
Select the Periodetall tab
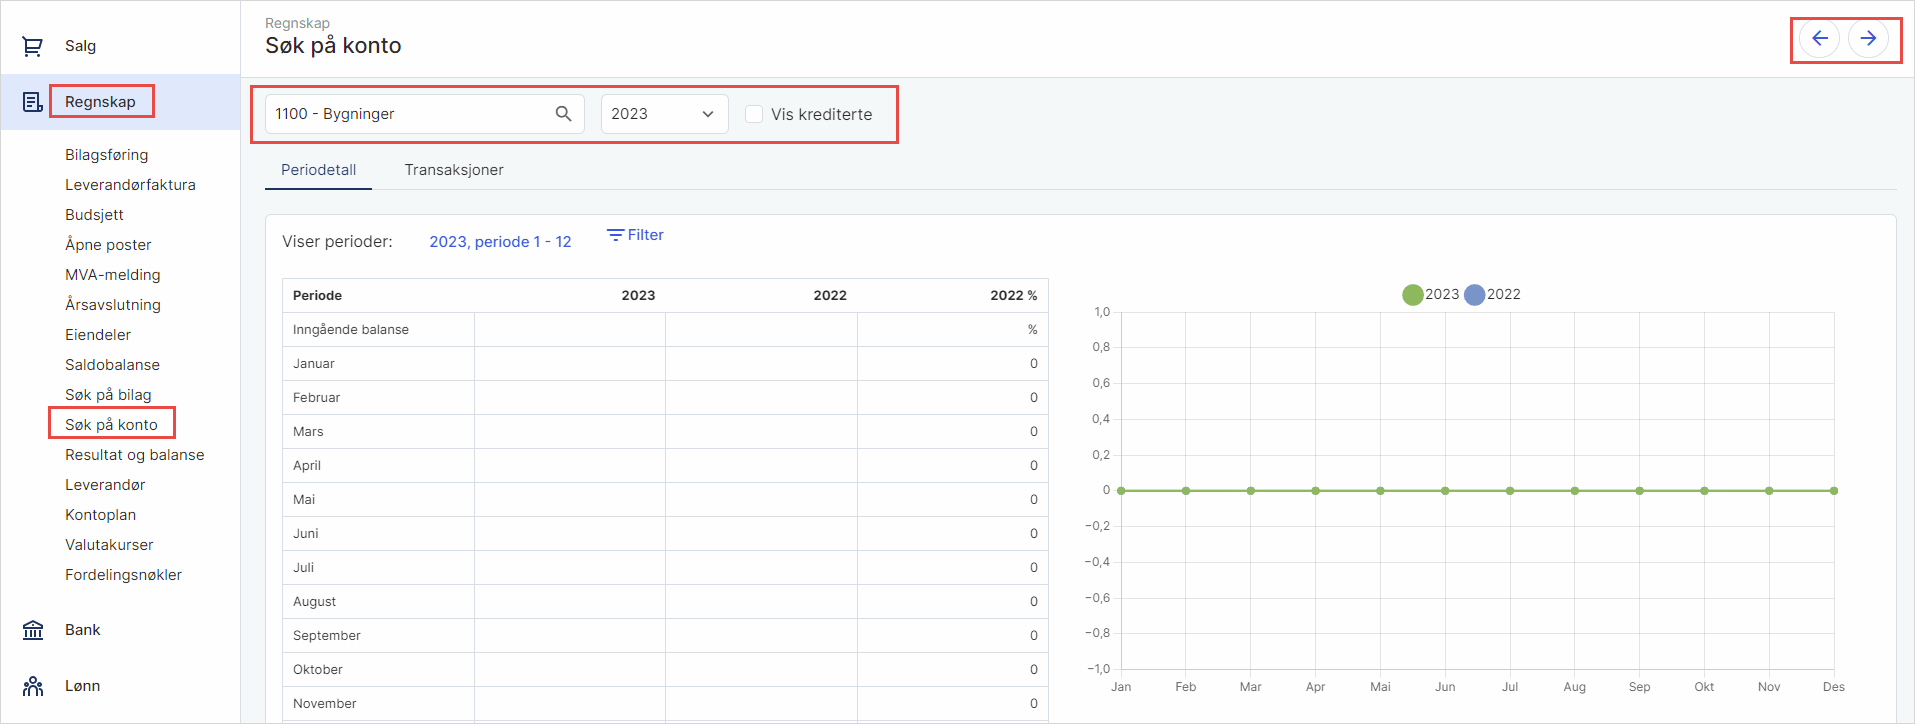pyautogui.click(x=318, y=170)
